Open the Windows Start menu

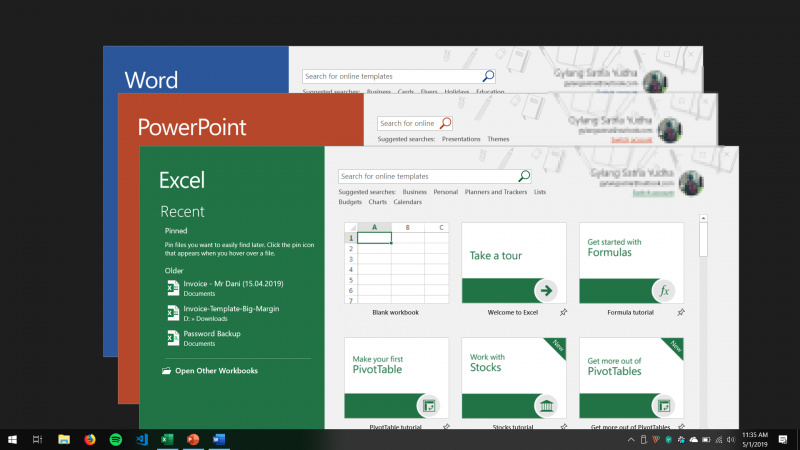click(x=12, y=439)
